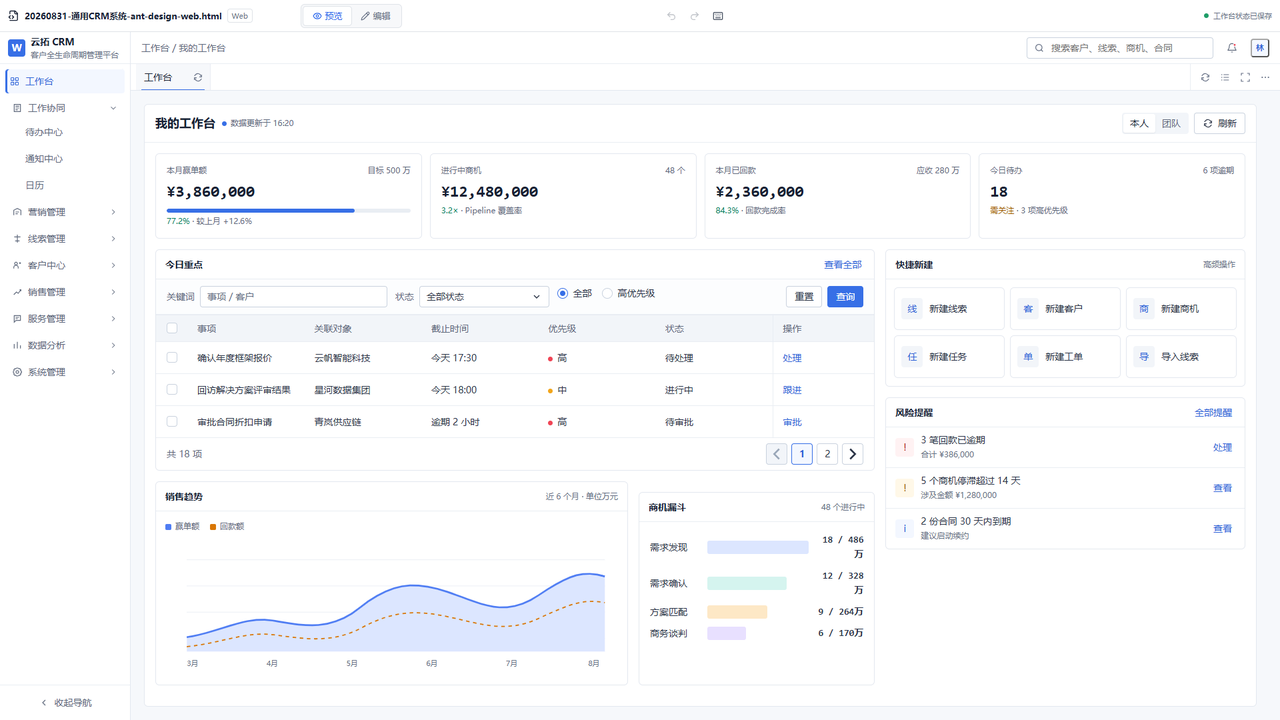
Task: Click the 刷新 button
Action: 1219,123
